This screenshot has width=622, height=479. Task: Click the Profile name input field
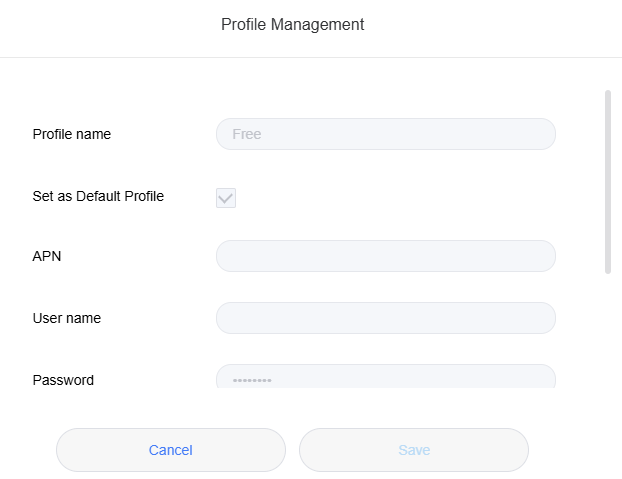coord(385,134)
